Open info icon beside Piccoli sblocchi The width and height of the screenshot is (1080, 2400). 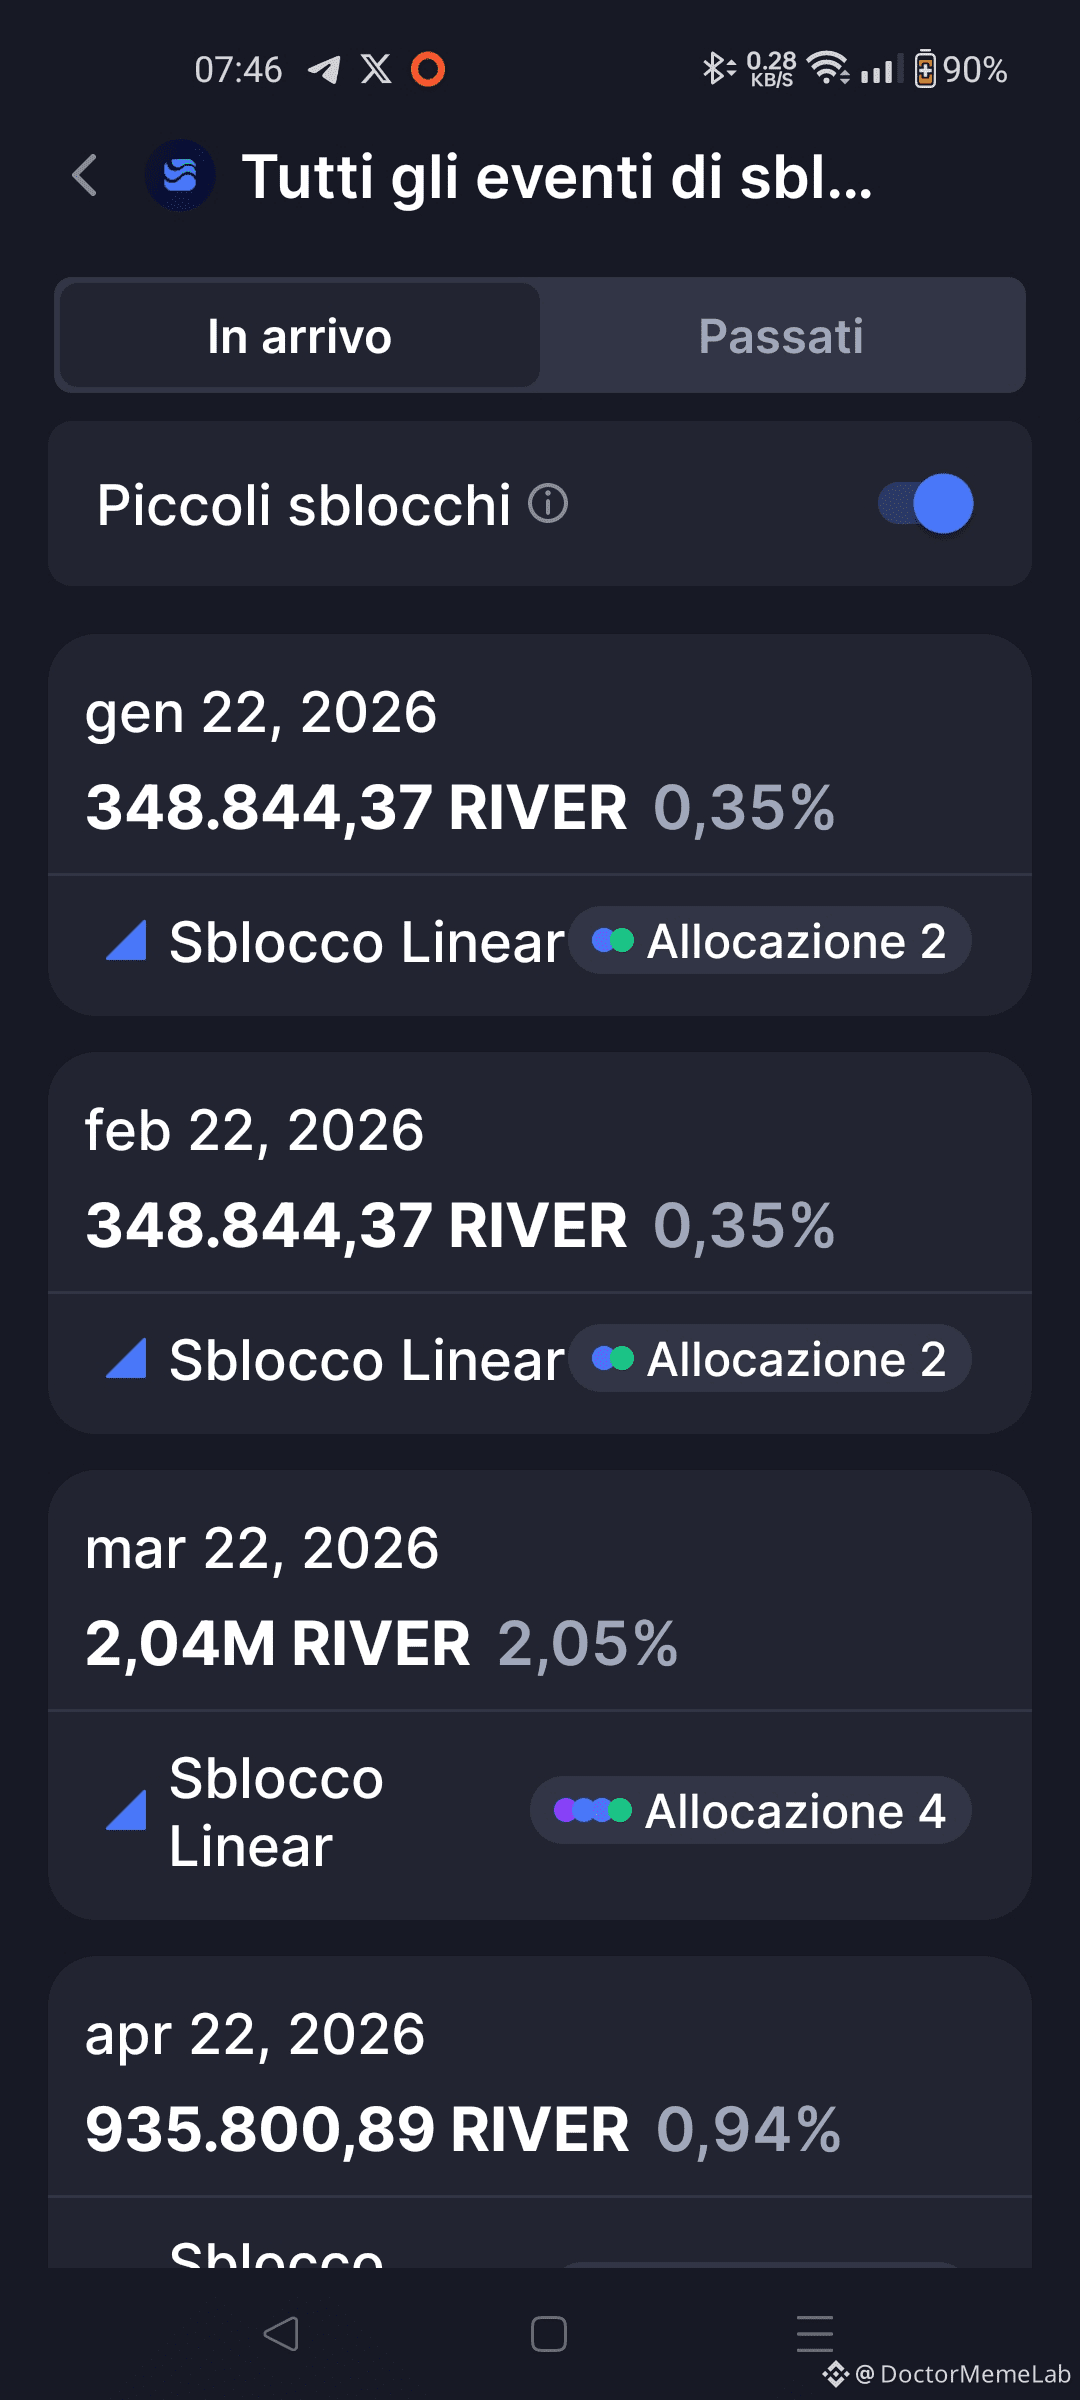click(548, 503)
